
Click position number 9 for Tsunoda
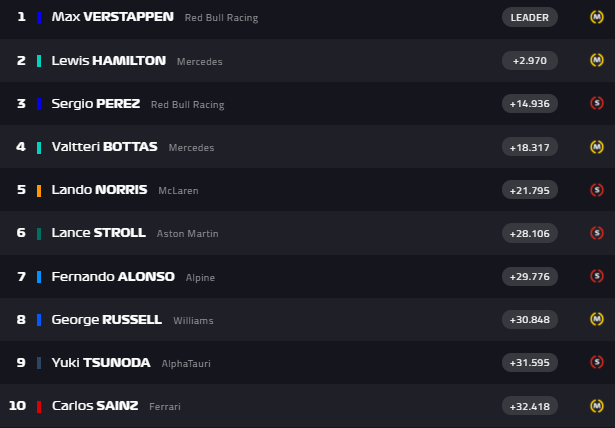21,363
